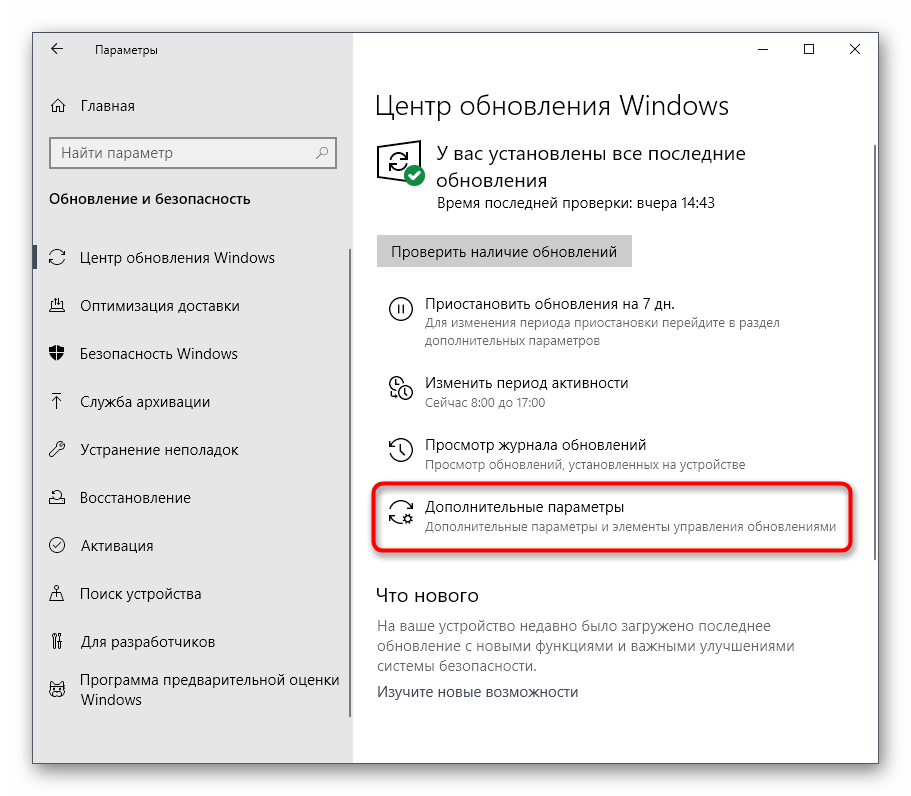The height and width of the screenshot is (796, 911).
Task: Click the Что нового heading
Action: click(427, 595)
